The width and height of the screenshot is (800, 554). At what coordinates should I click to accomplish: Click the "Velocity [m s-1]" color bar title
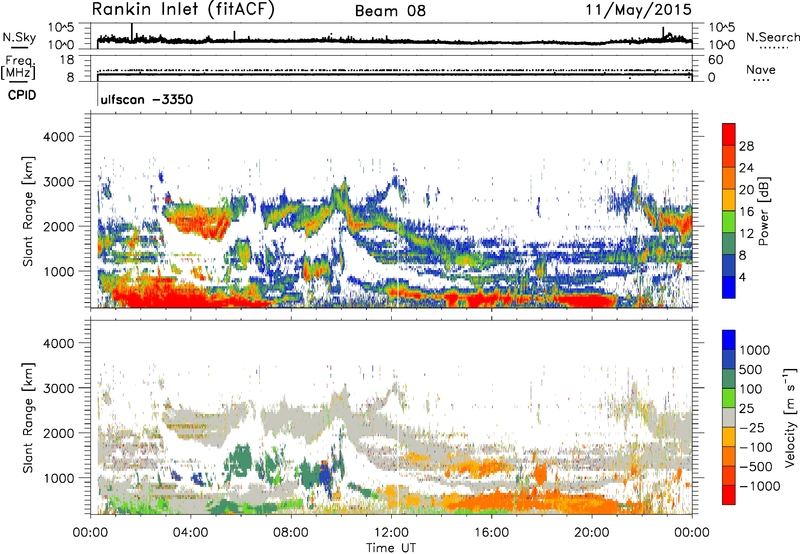pyautogui.click(x=789, y=417)
